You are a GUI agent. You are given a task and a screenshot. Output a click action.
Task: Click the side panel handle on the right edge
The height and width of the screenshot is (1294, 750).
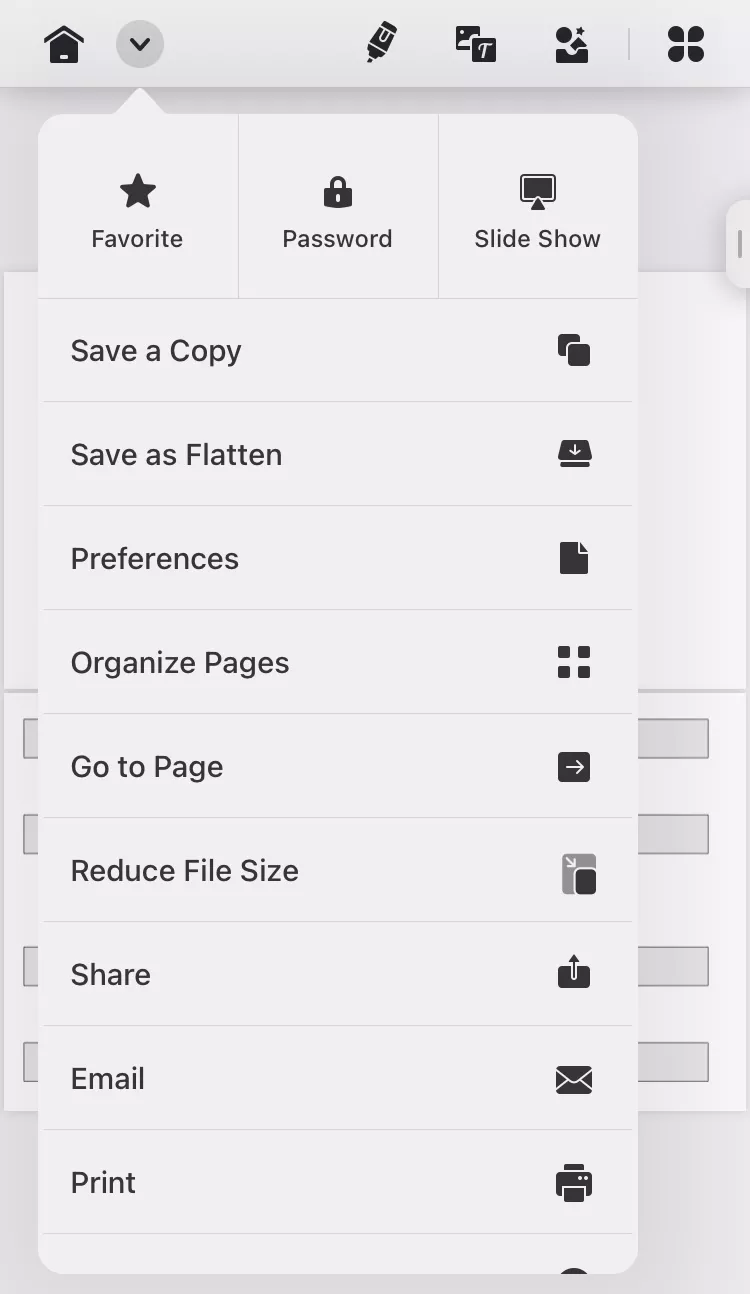tap(739, 244)
